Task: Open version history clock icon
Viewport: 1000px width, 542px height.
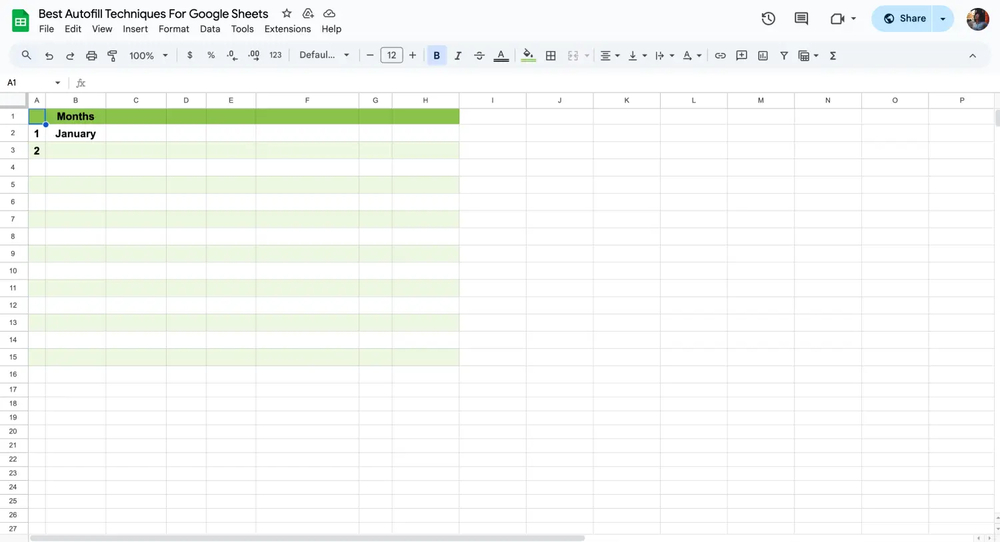Action: click(768, 19)
